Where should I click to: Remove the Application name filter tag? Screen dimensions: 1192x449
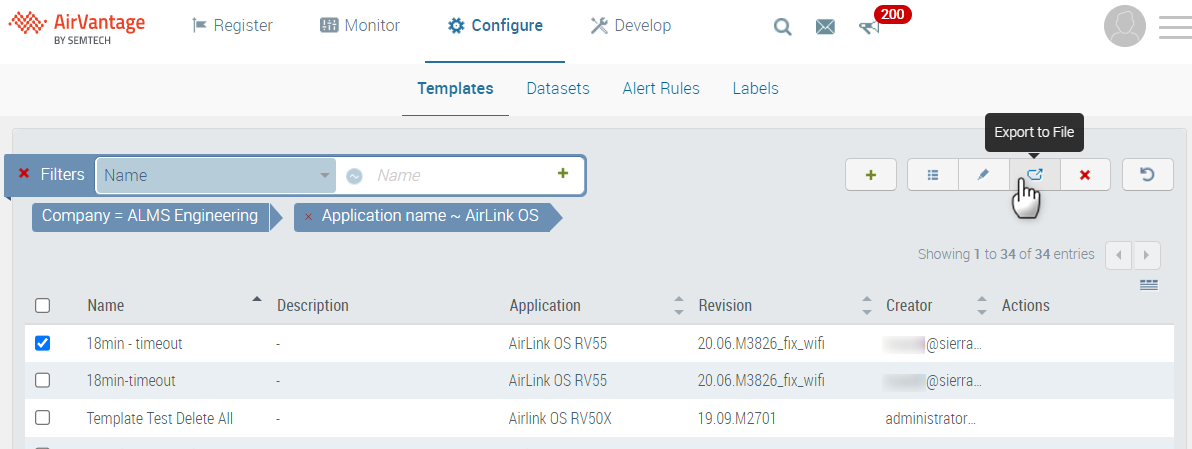(x=308, y=216)
